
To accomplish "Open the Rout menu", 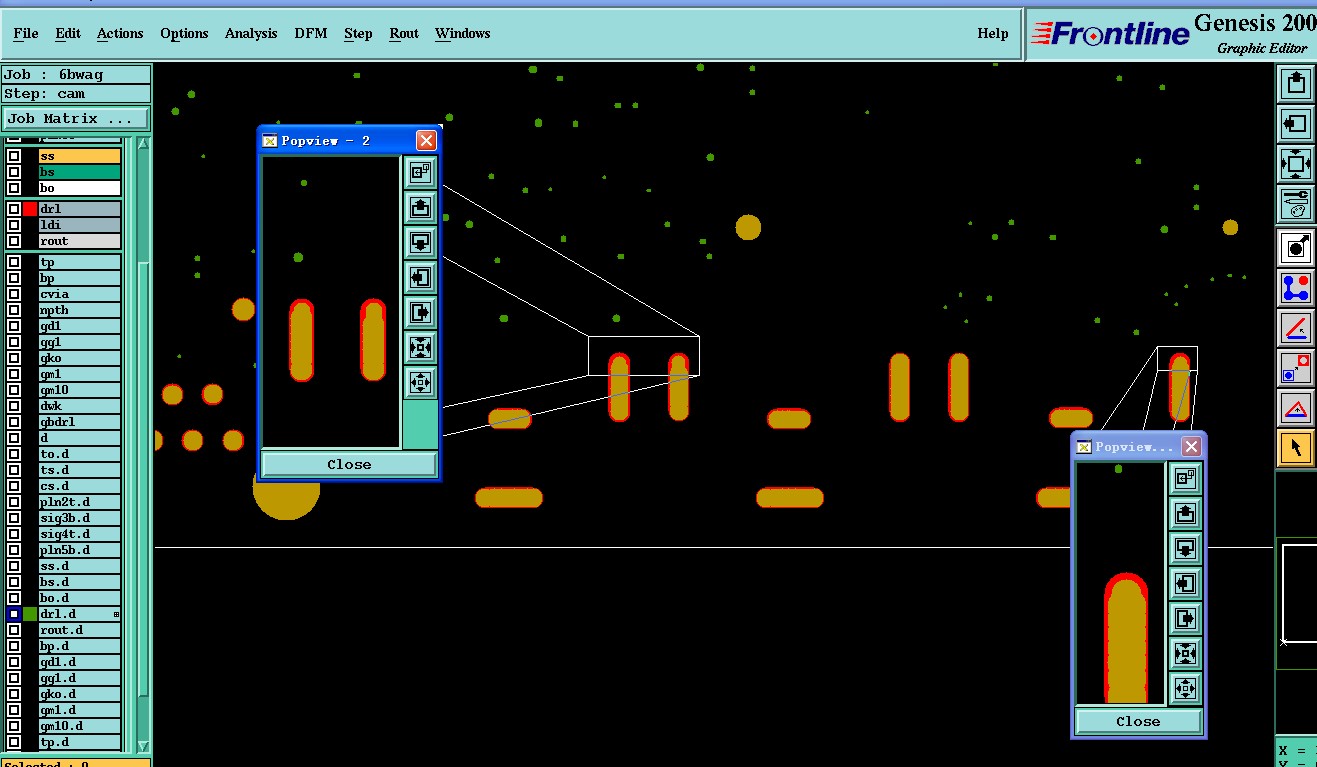I will (404, 33).
